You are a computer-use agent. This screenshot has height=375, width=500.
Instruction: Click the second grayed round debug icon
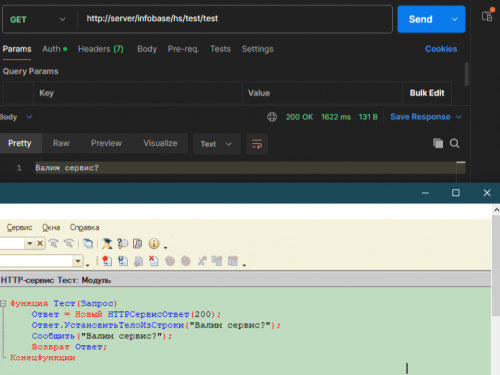[186, 261]
